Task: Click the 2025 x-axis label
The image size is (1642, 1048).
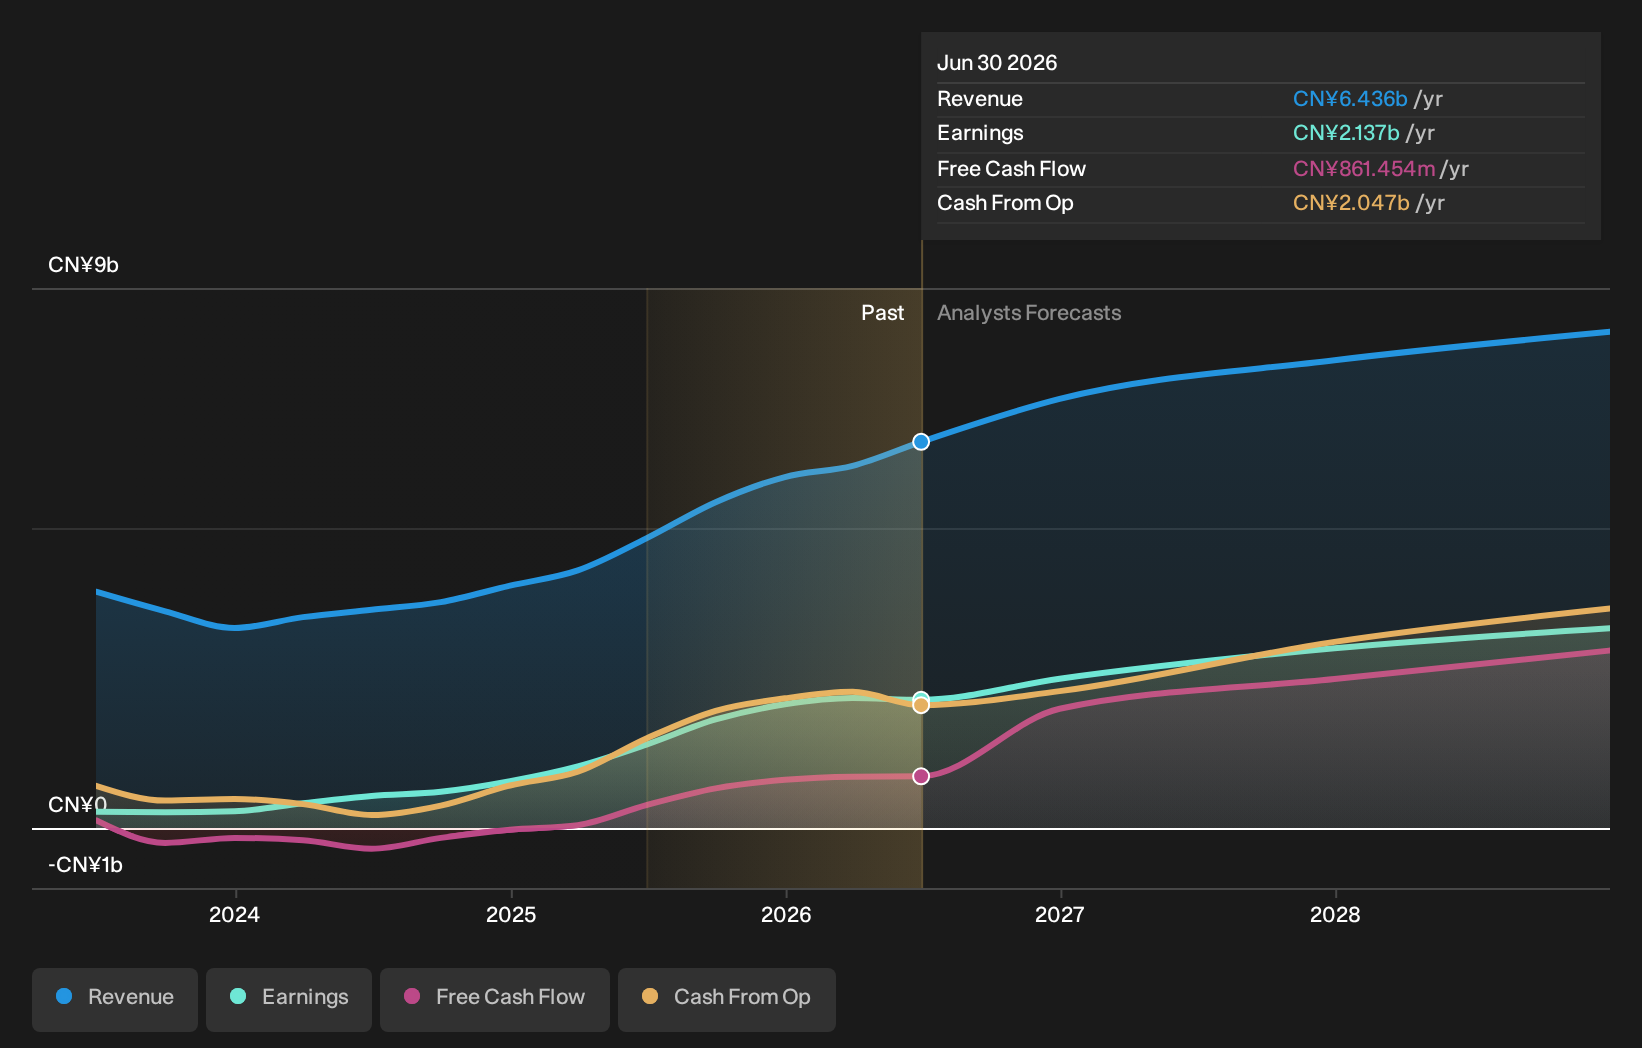Action: pos(511,915)
